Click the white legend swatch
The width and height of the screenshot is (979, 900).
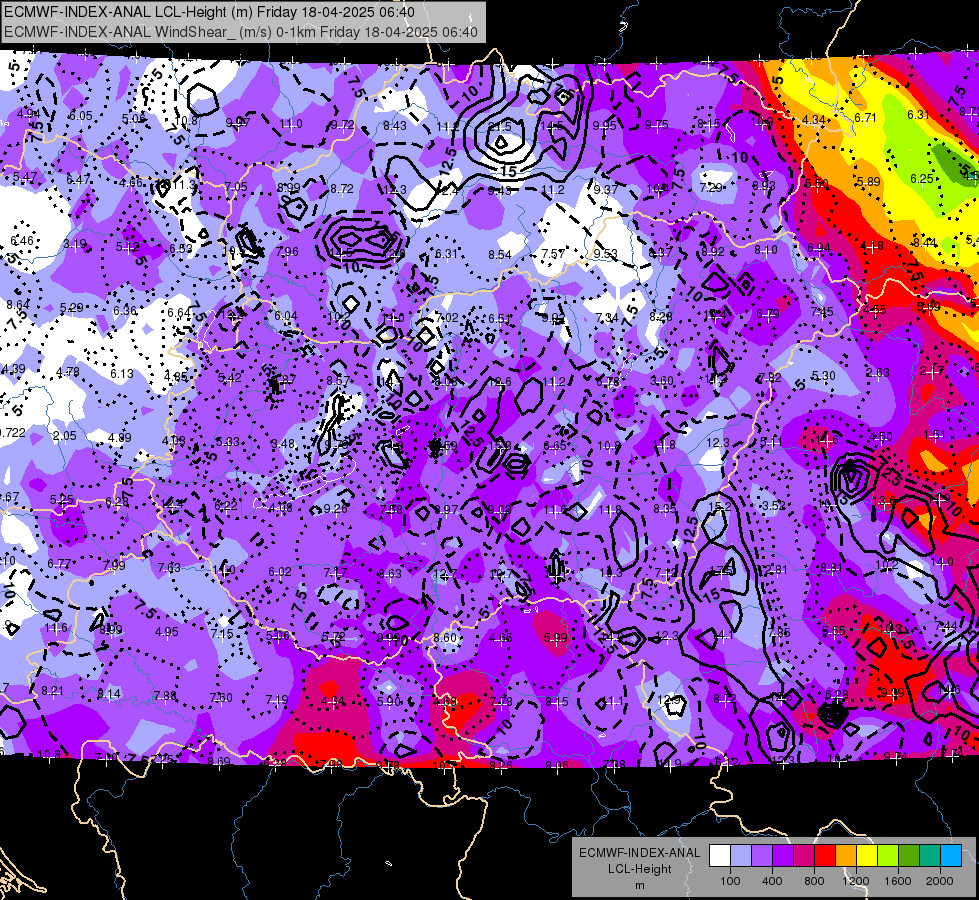coord(720,856)
